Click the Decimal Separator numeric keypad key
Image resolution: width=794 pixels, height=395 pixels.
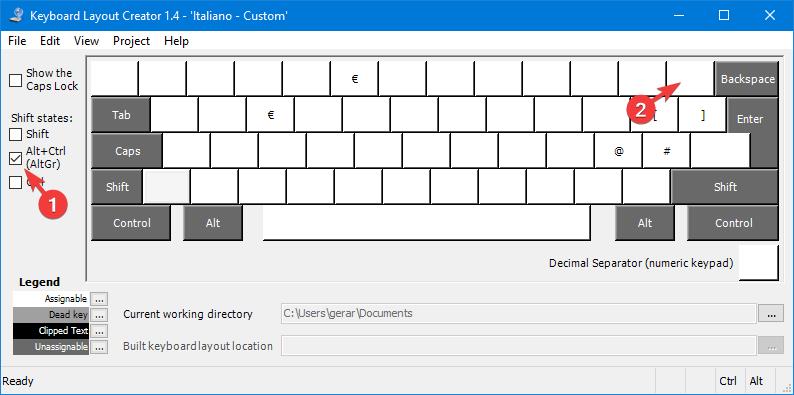758,262
